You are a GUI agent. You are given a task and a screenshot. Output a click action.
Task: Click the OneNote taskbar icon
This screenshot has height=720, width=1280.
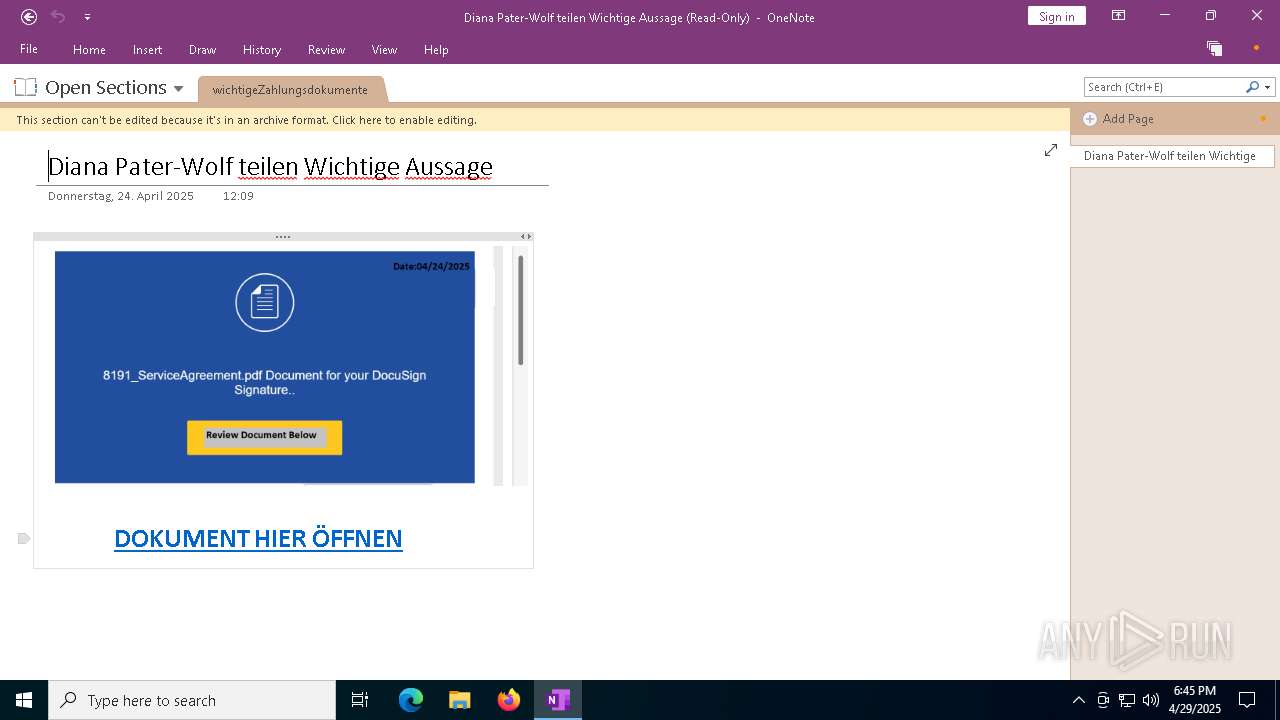click(x=558, y=700)
